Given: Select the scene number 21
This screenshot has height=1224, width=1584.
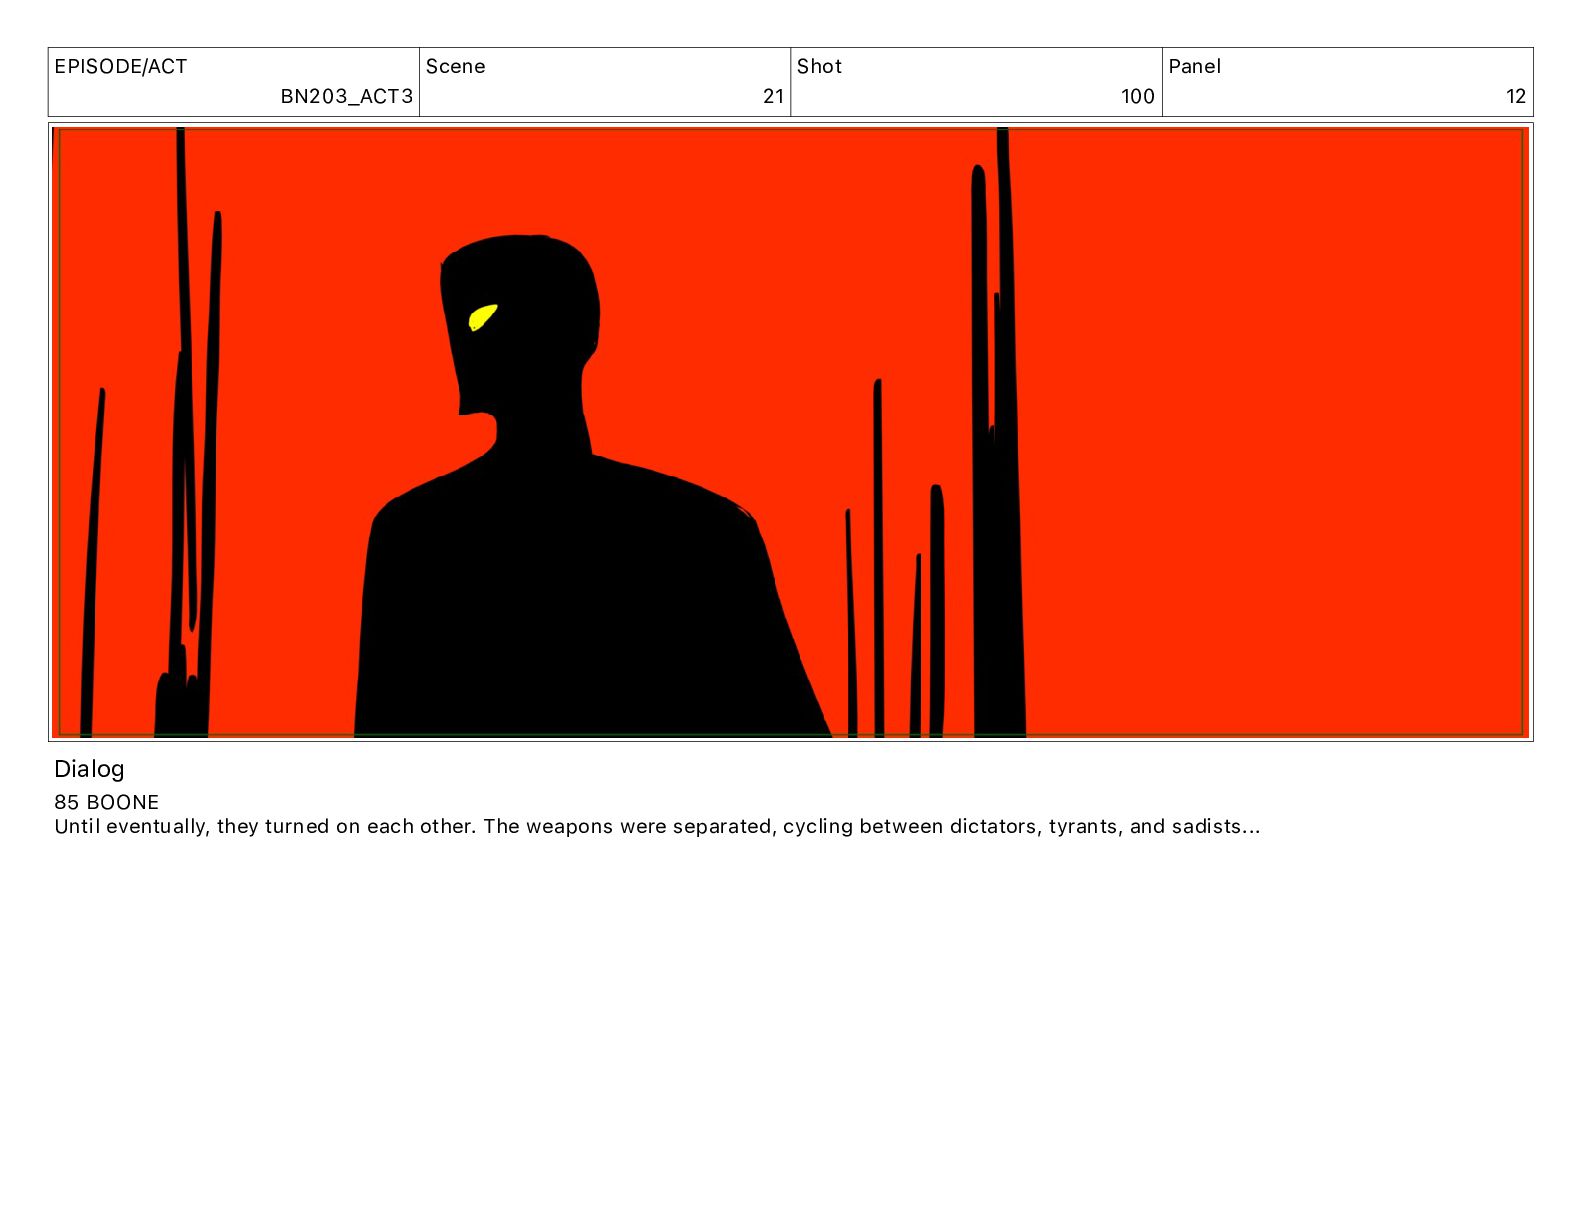Looking at the screenshot, I should coord(773,97).
